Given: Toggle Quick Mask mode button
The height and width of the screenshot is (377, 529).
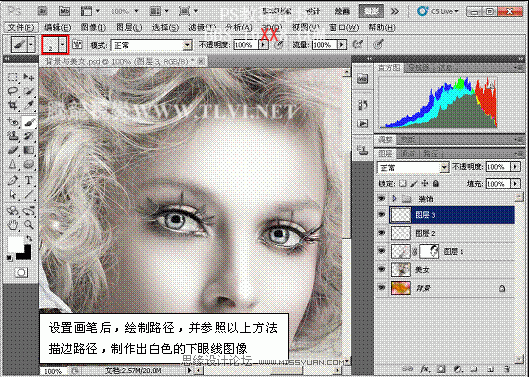Looking at the screenshot, I should [x=21, y=272].
